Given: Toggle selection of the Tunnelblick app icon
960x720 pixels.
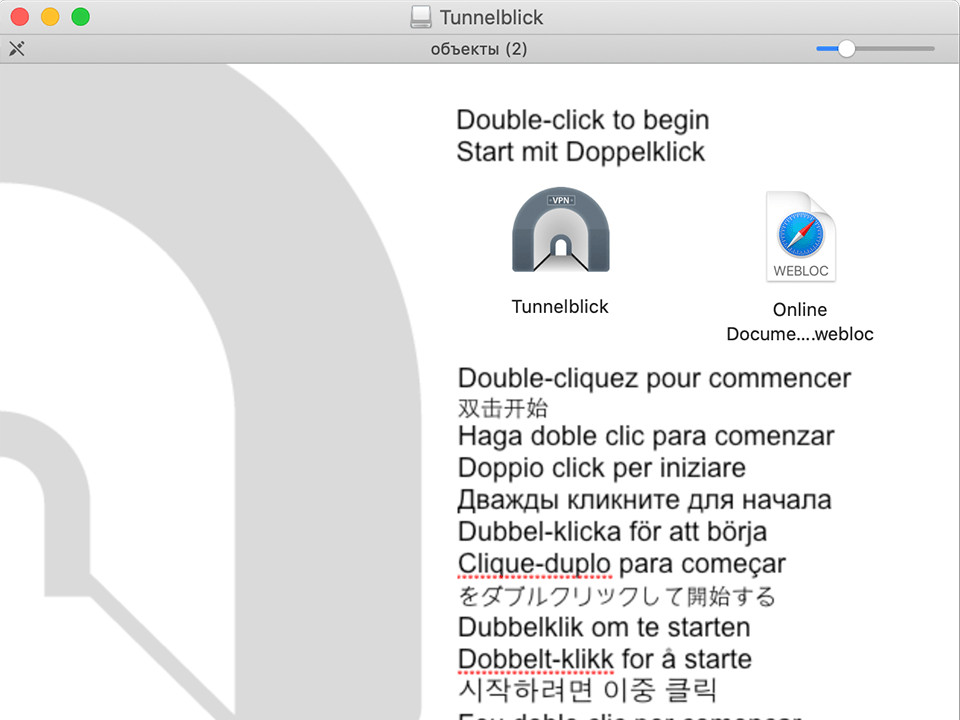Looking at the screenshot, I should point(560,232).
